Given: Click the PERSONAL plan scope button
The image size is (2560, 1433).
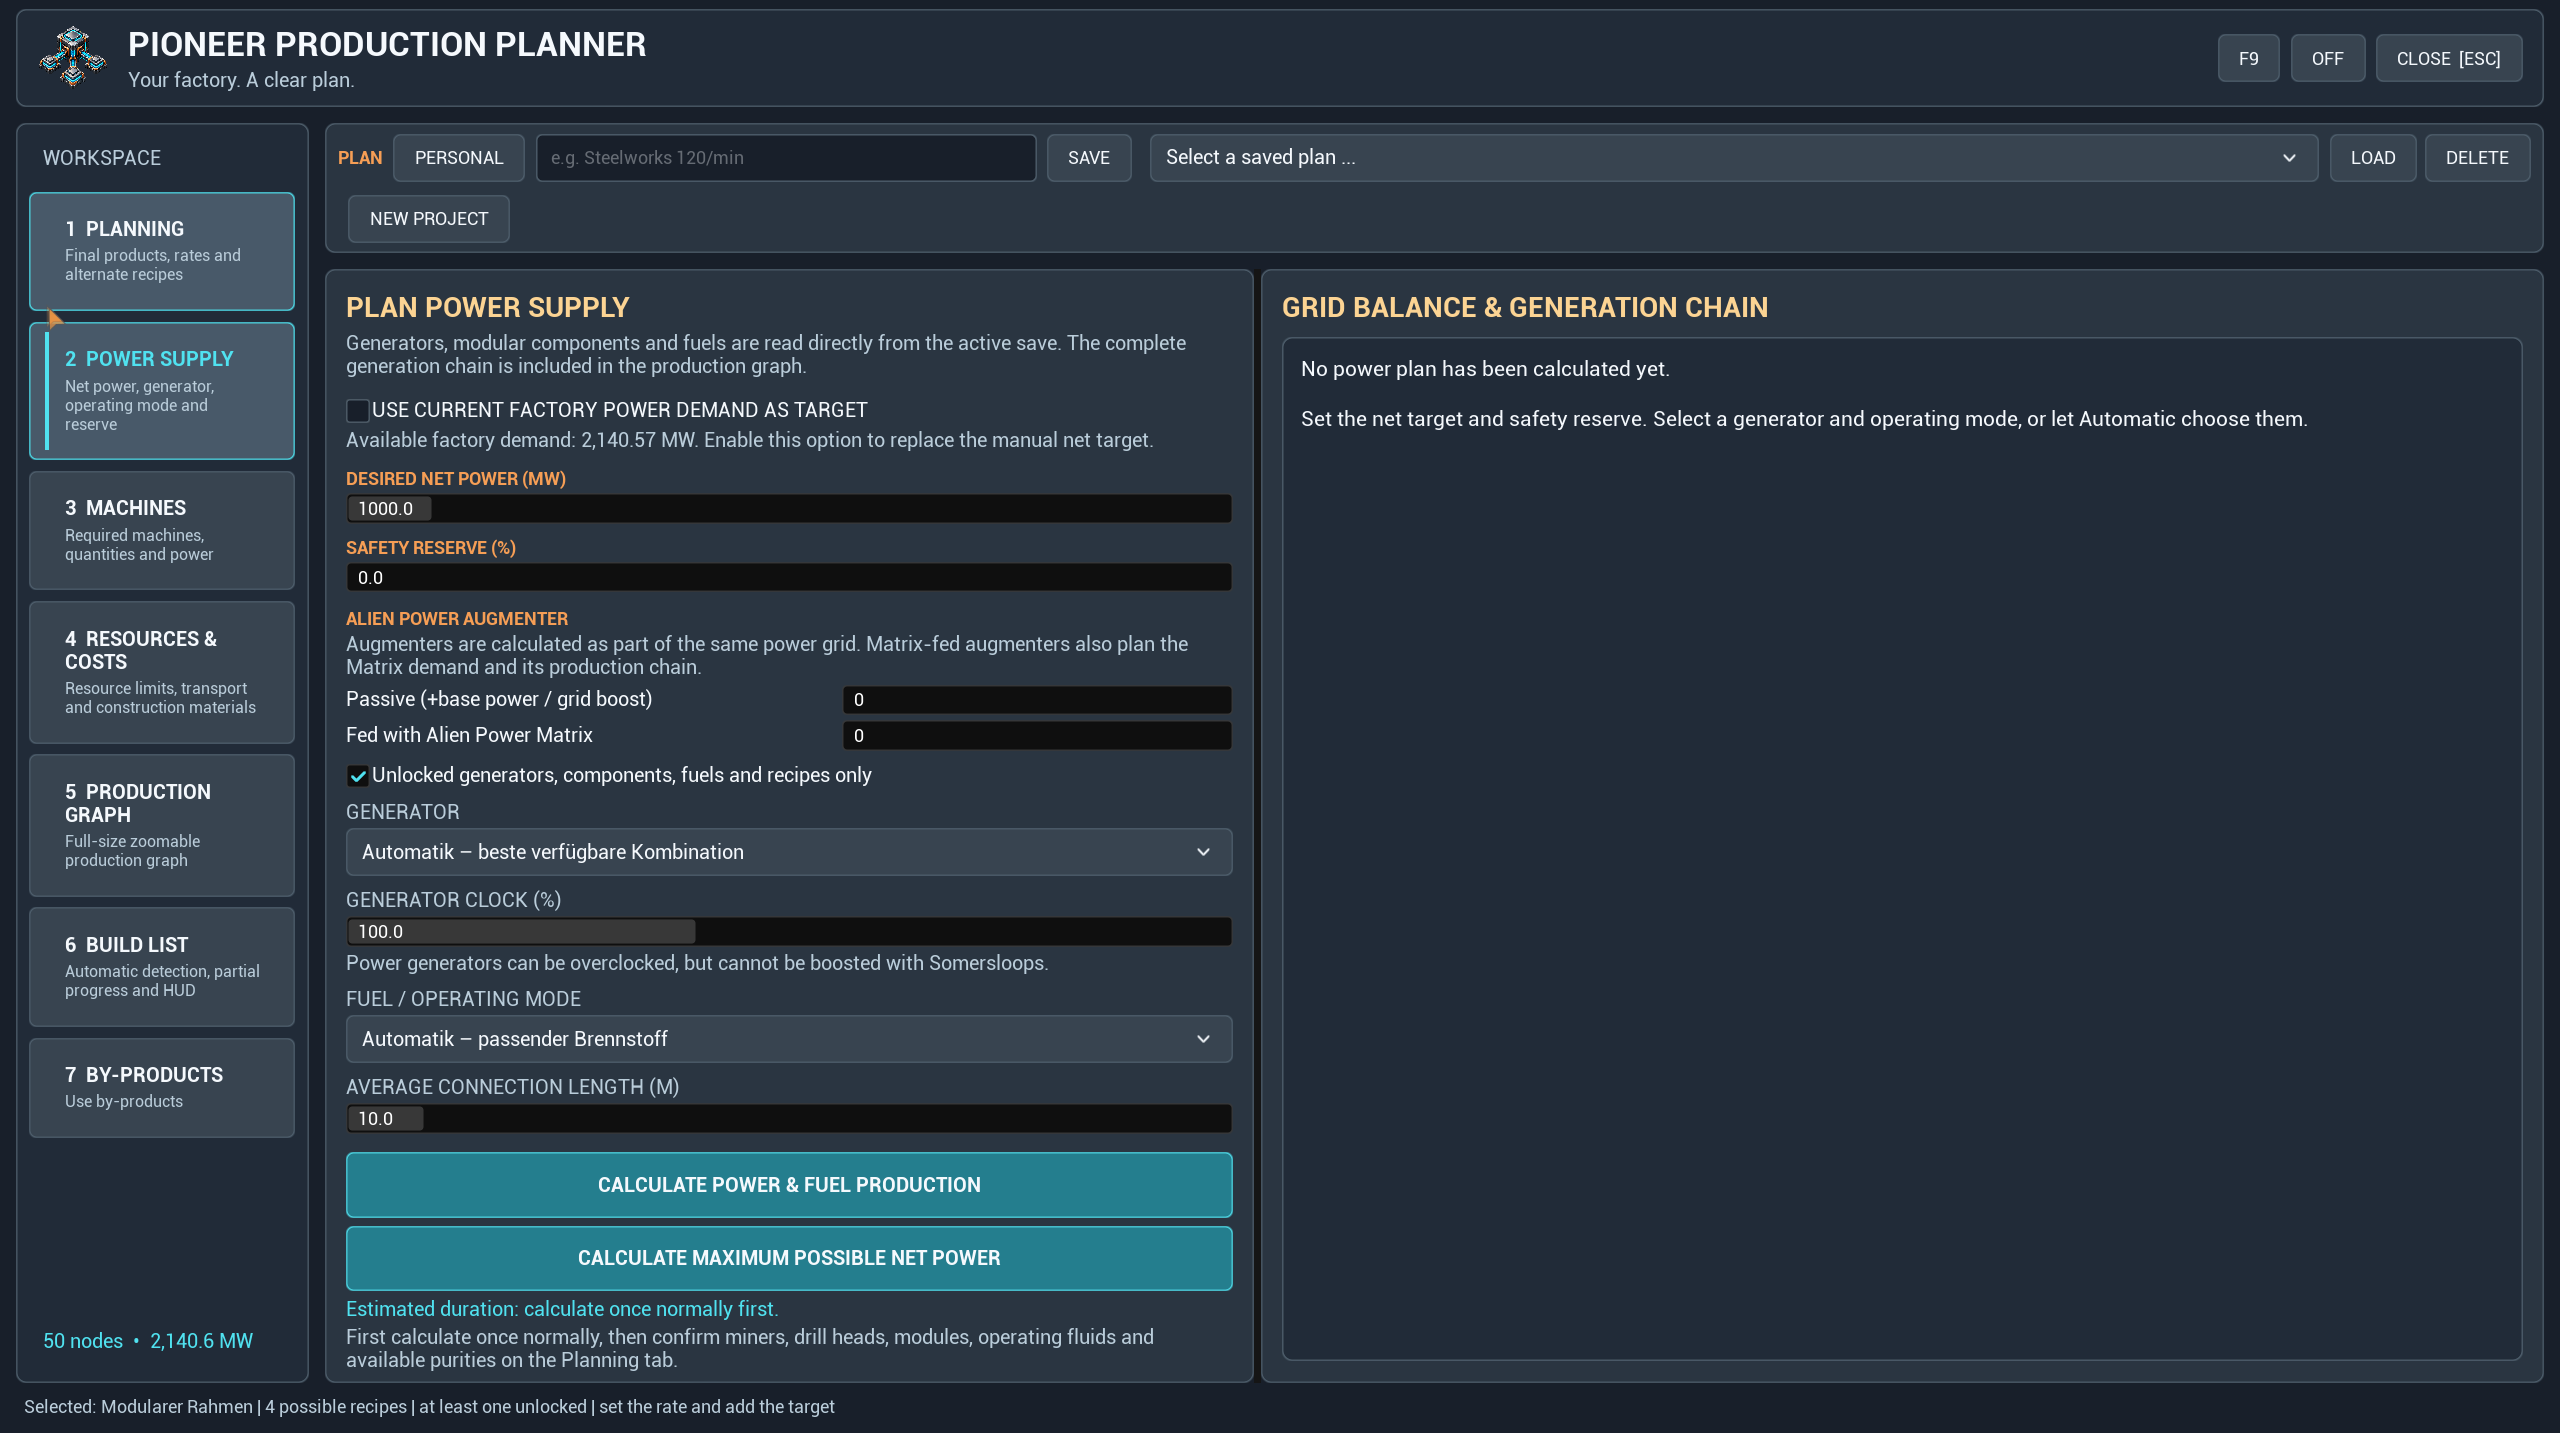Looking at the screenshot, I should (x=459, y=157).
